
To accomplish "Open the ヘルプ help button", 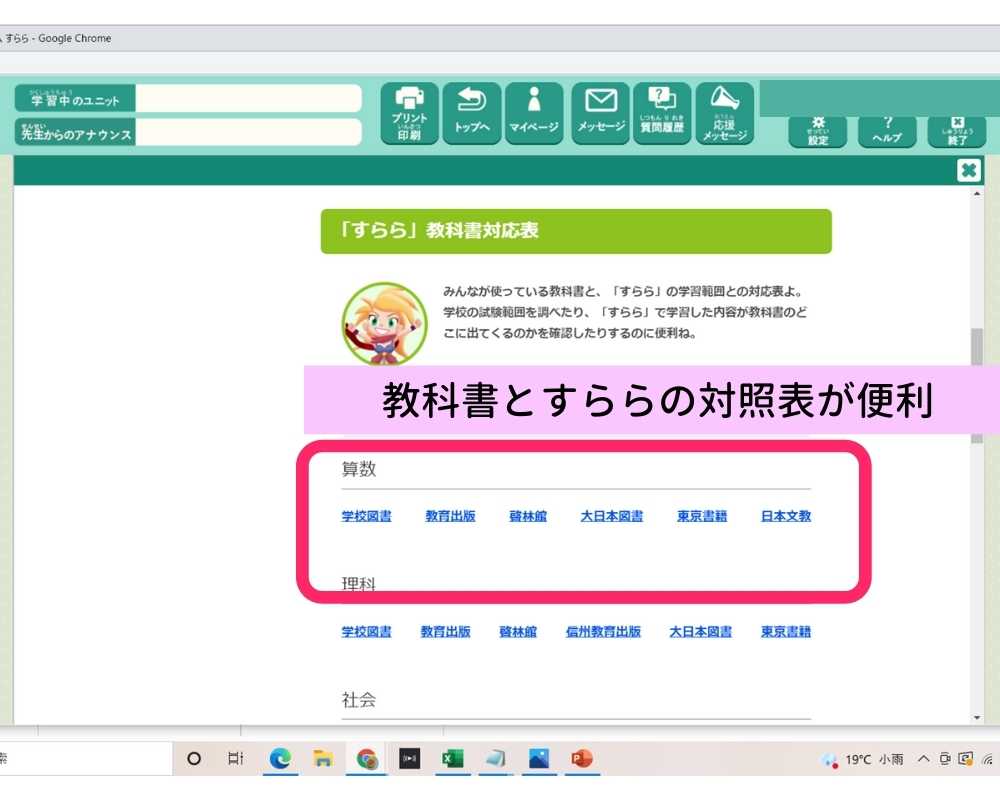I will [887, 131].
